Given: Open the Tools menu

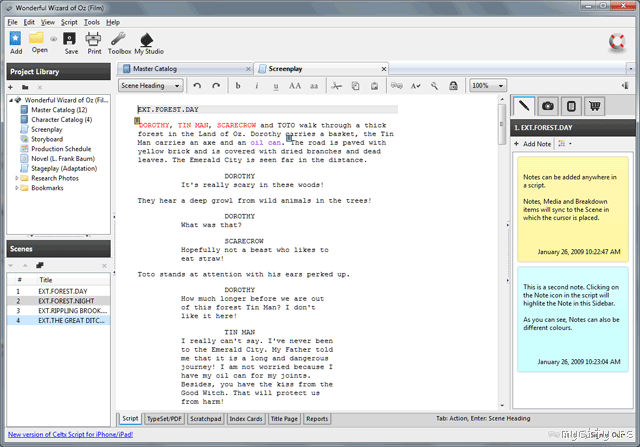Looking at the screenshot, I should pos(92,22).
